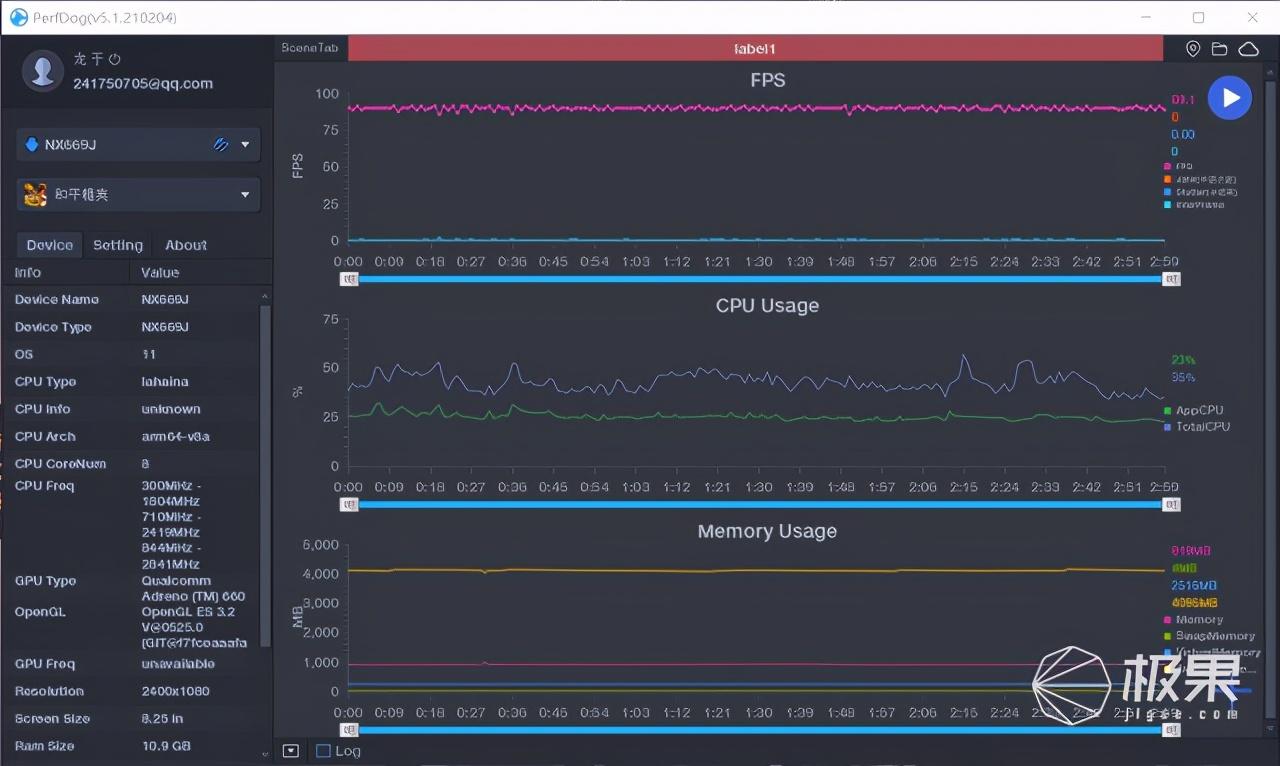The height and width of the screenshot is (766, 1280).
Task: Enable the Log checkbox
Action: [323, 751]
